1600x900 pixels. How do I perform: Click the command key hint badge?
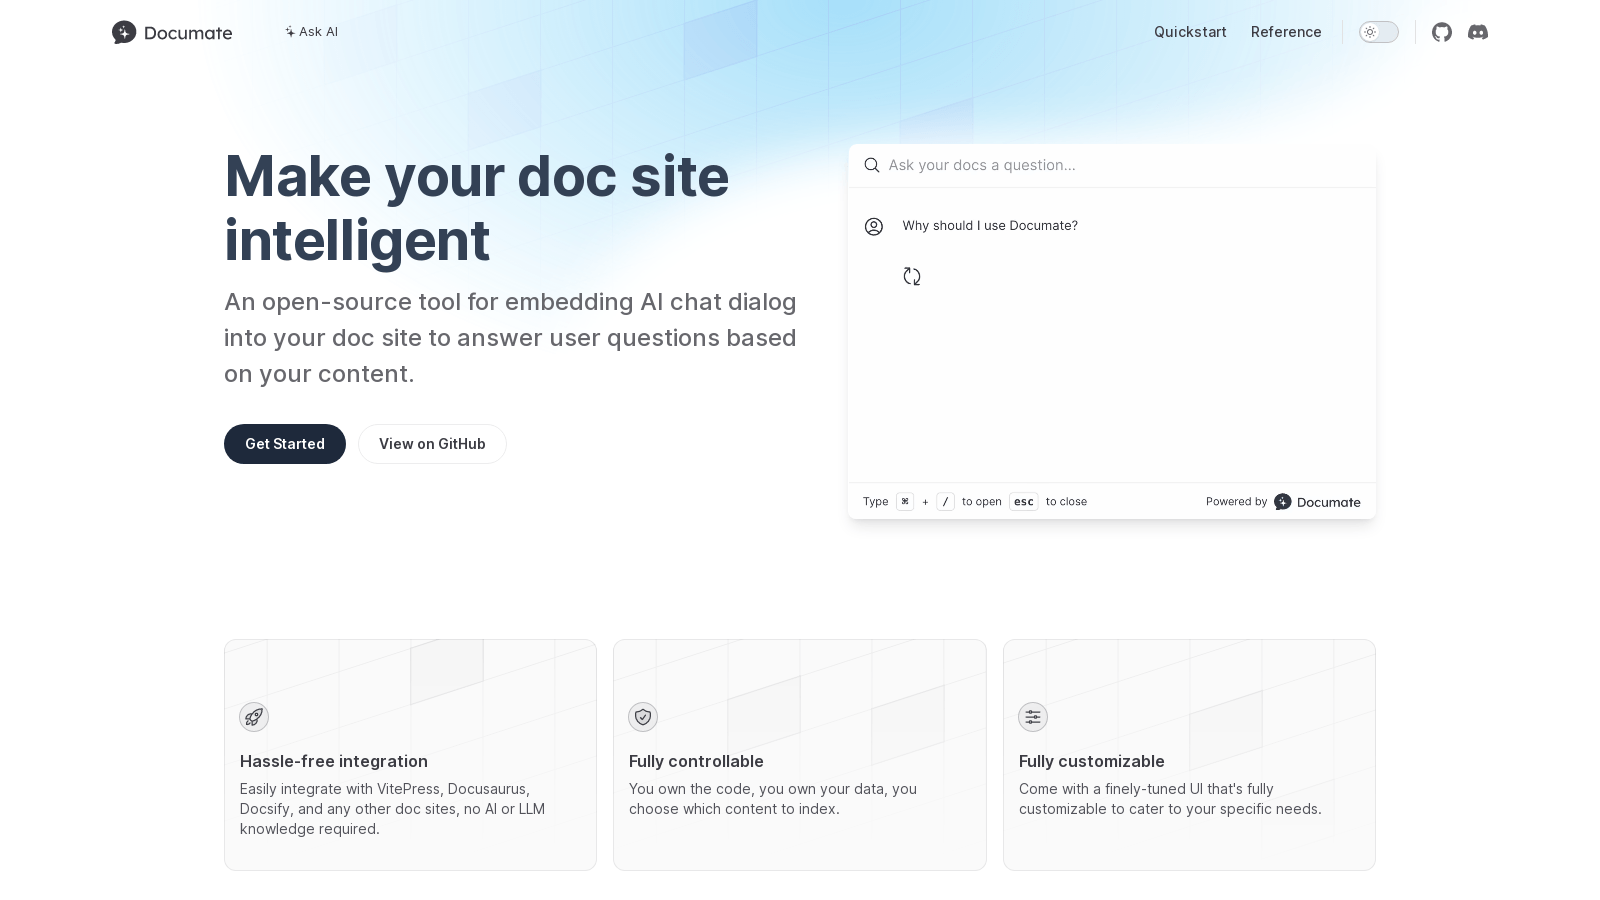[905, 502]
